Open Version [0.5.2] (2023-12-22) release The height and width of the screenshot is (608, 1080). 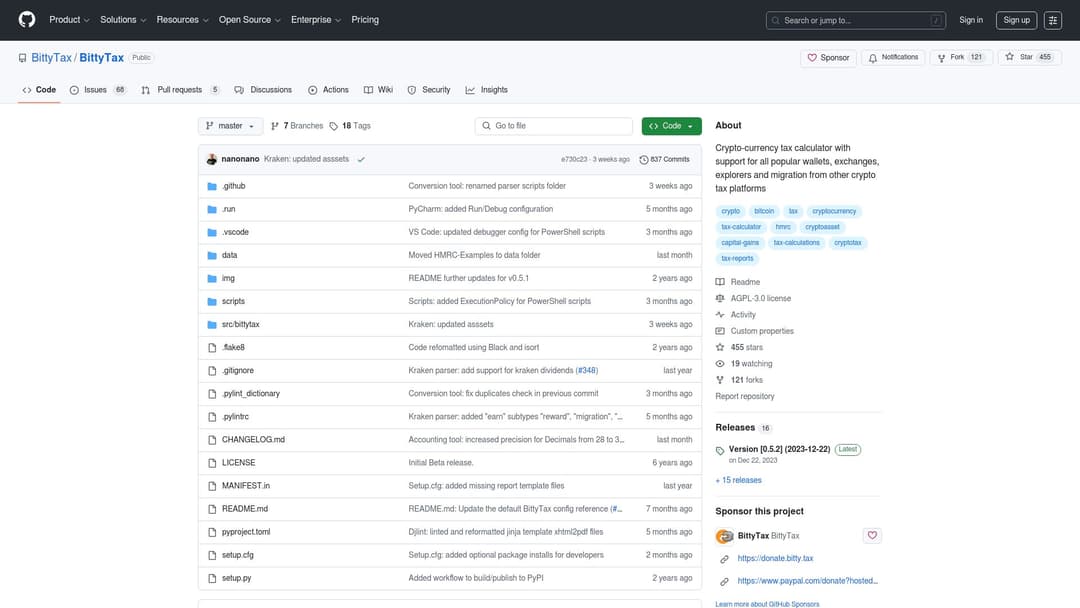click(779, 450)
